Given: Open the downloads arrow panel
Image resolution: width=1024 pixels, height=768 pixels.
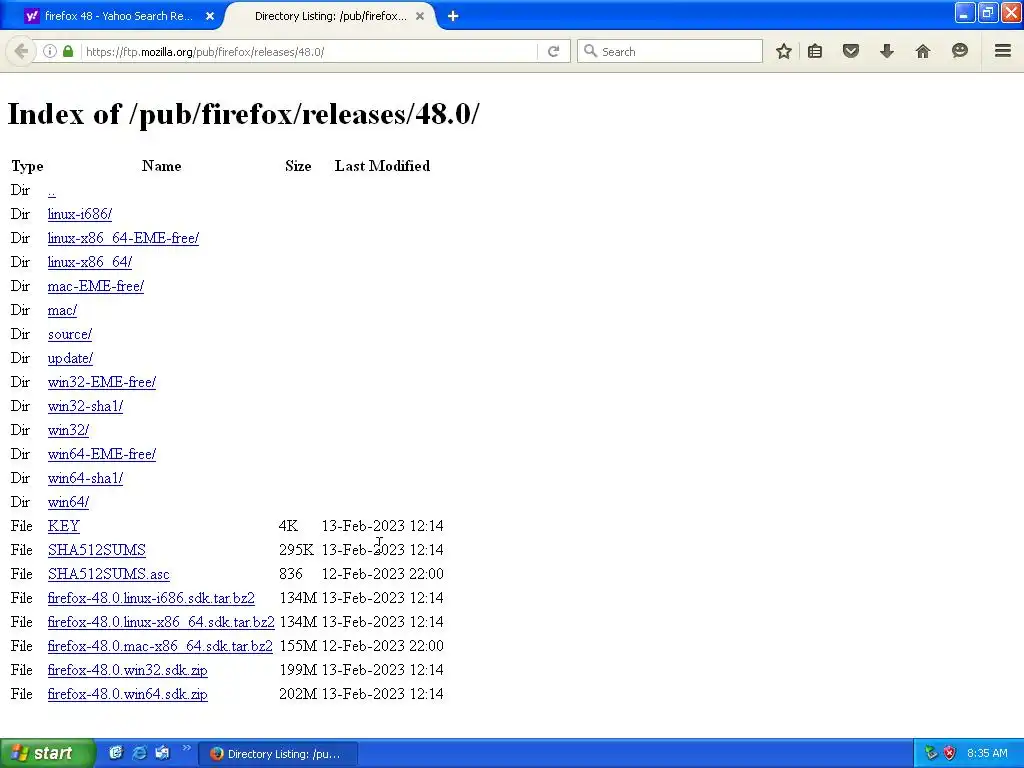Looking at the screenshot, I should [x=886, y=51].
